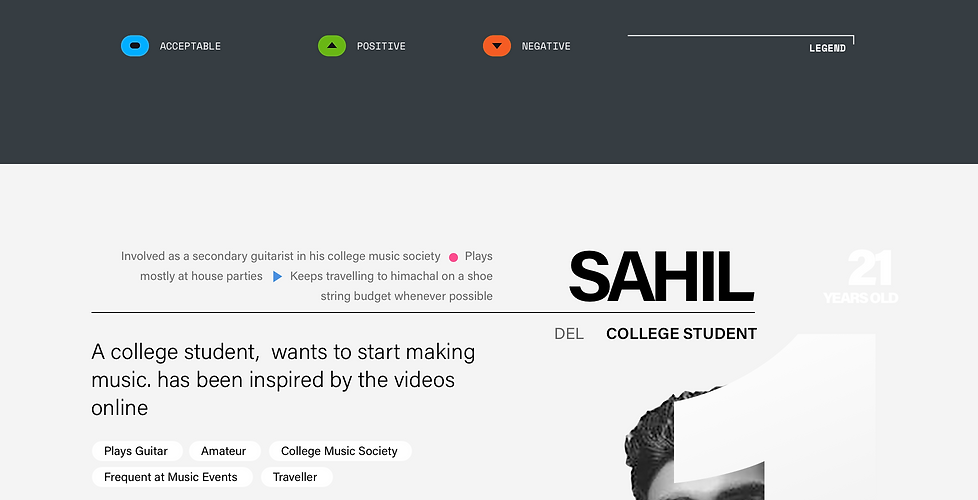Image resolution: width=978 pixels, height=500 pixels.
Task: Select the Traveller tag
Action: pyautogui.click(x=295, y=477)
